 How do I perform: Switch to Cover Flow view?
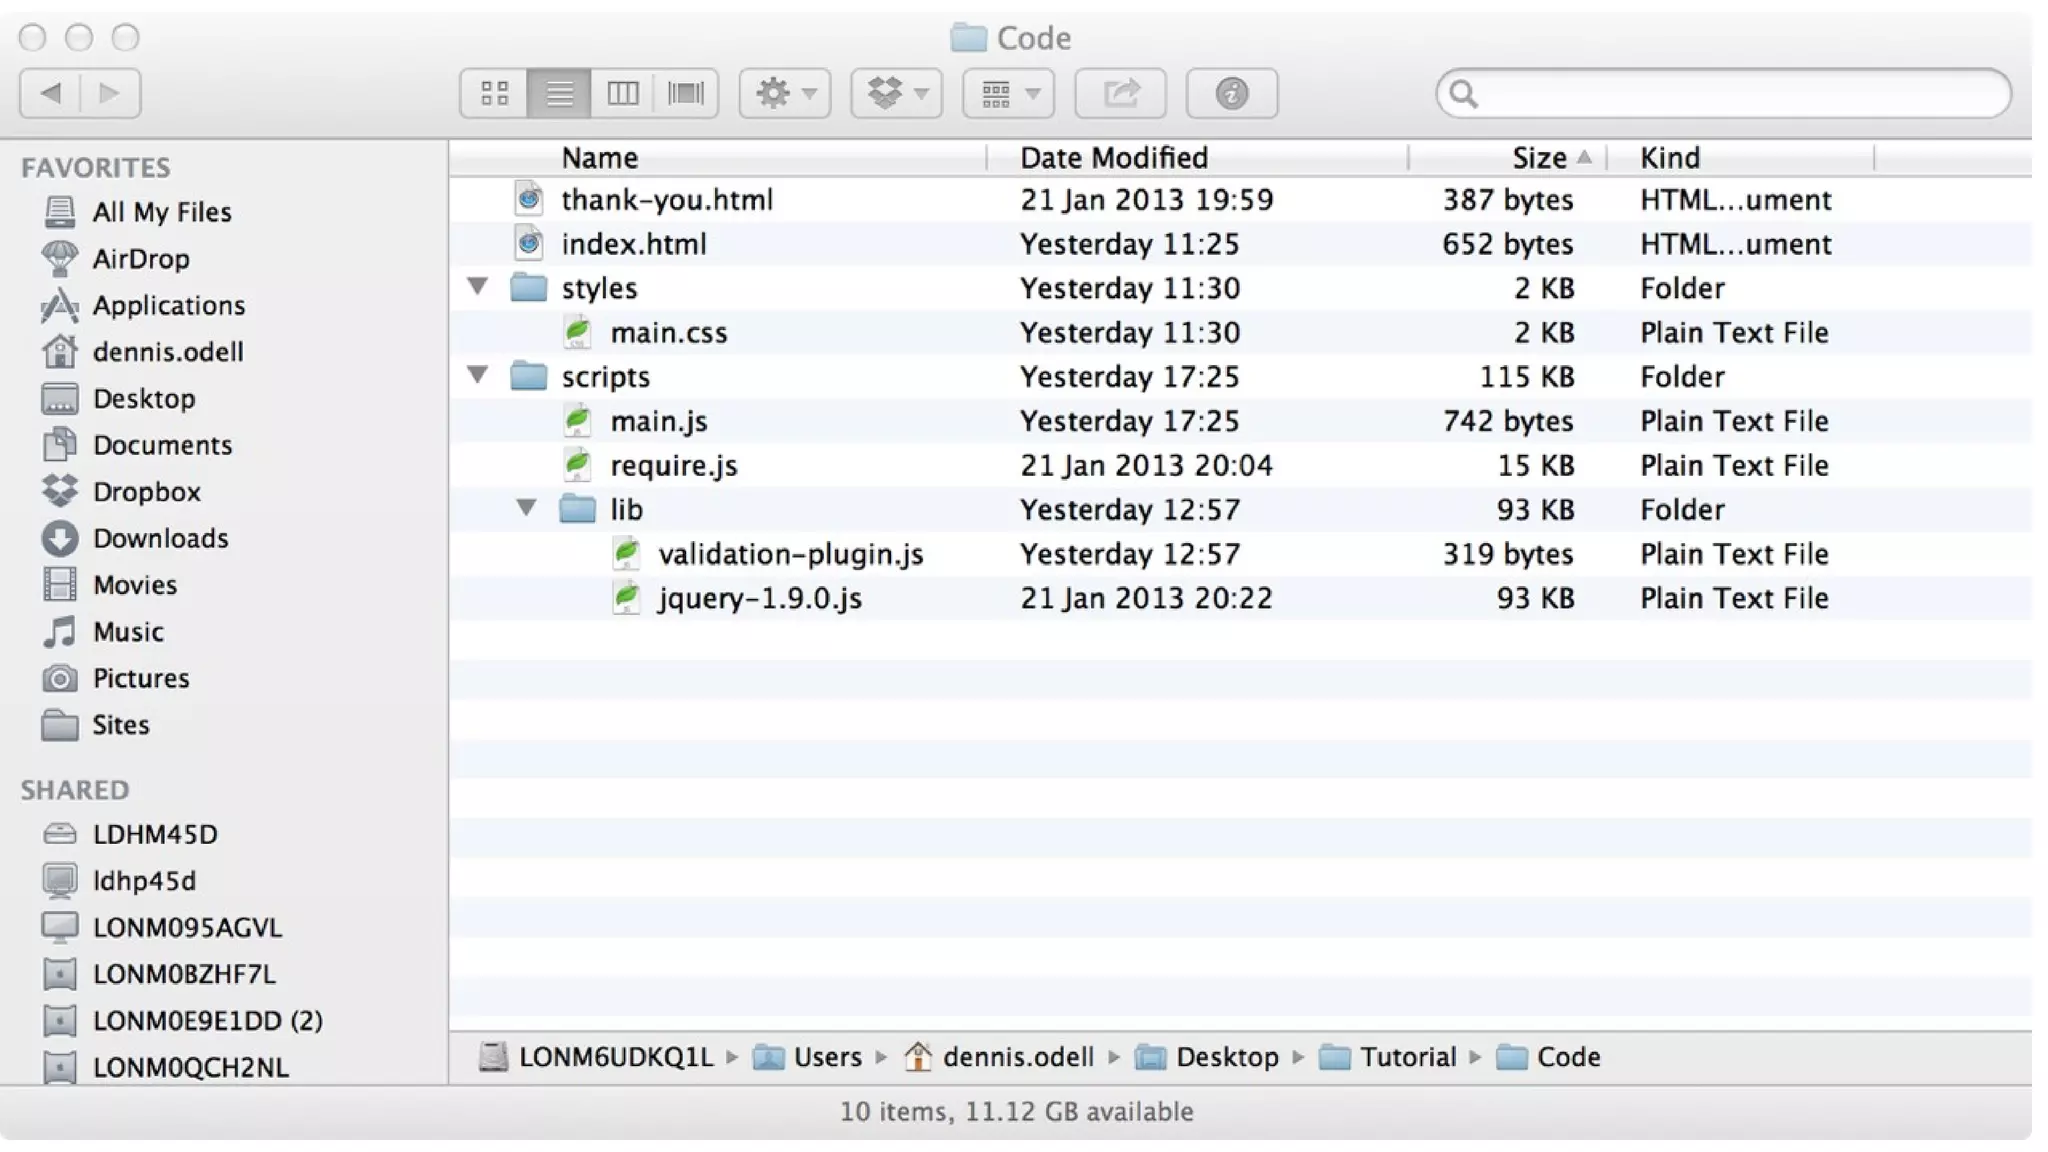(686, 94)
